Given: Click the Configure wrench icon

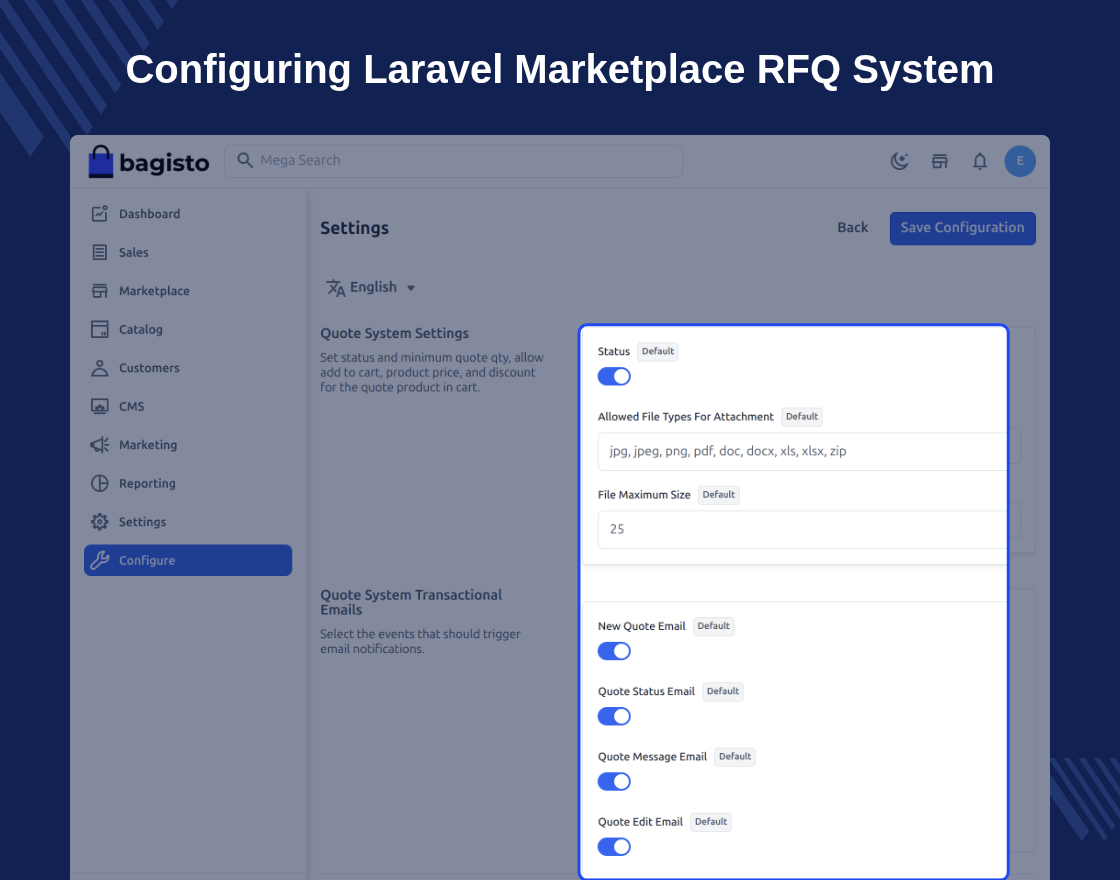Looking at the screenshot, I should point(99,561).
